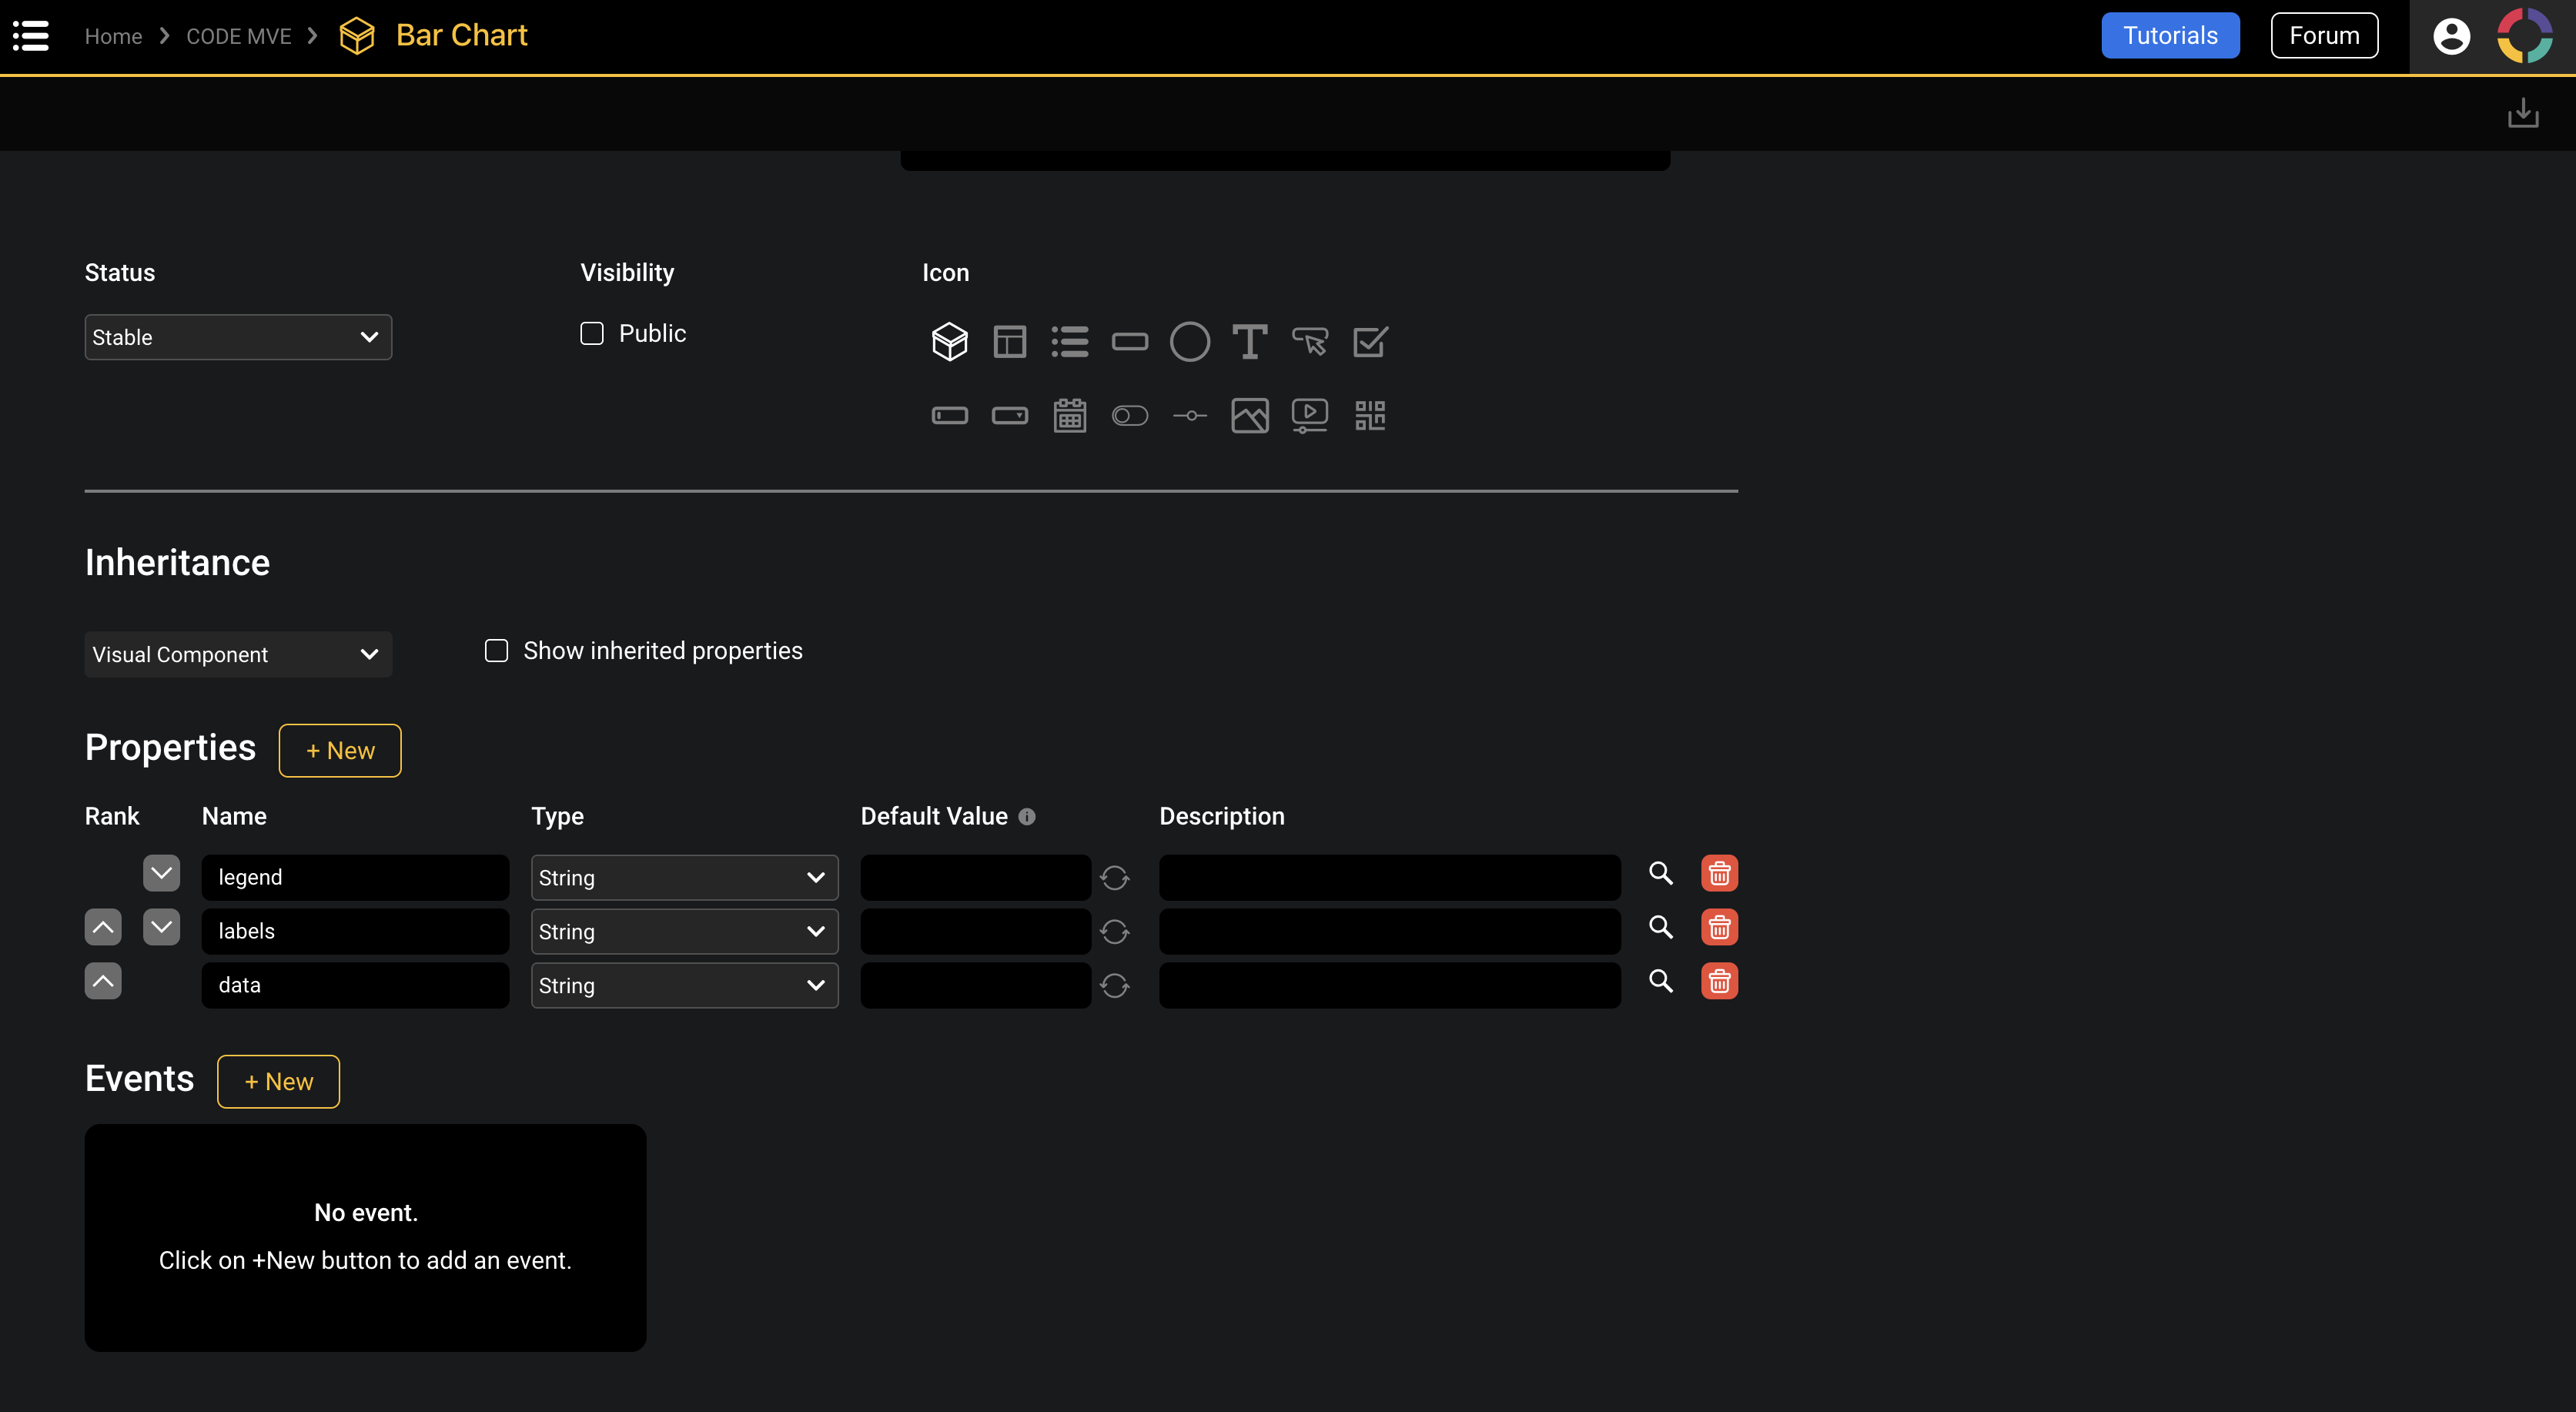Select the toggle switch icon option

click(1129, 415)
